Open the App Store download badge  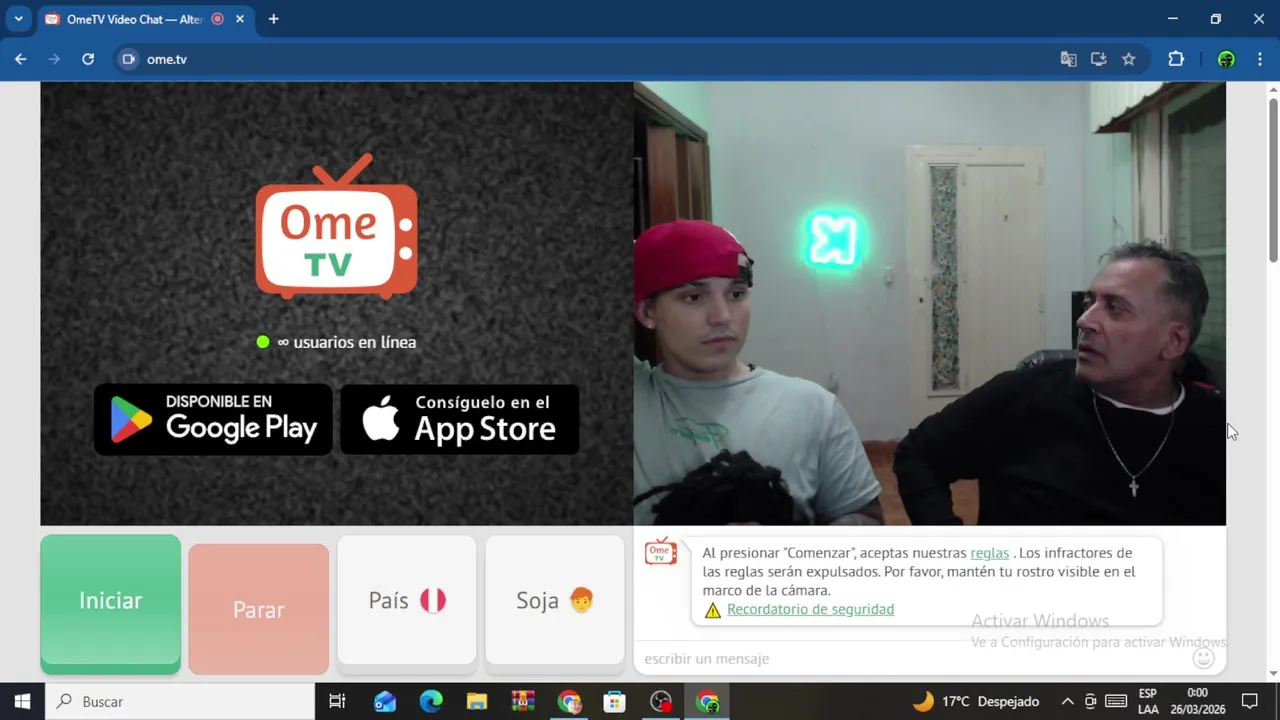coord(460,419)
